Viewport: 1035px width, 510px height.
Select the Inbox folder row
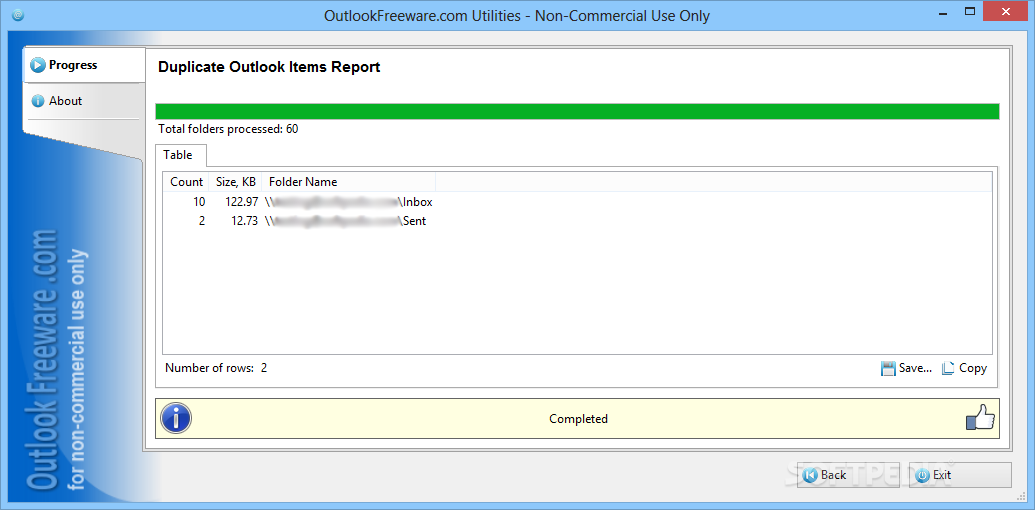577,202
